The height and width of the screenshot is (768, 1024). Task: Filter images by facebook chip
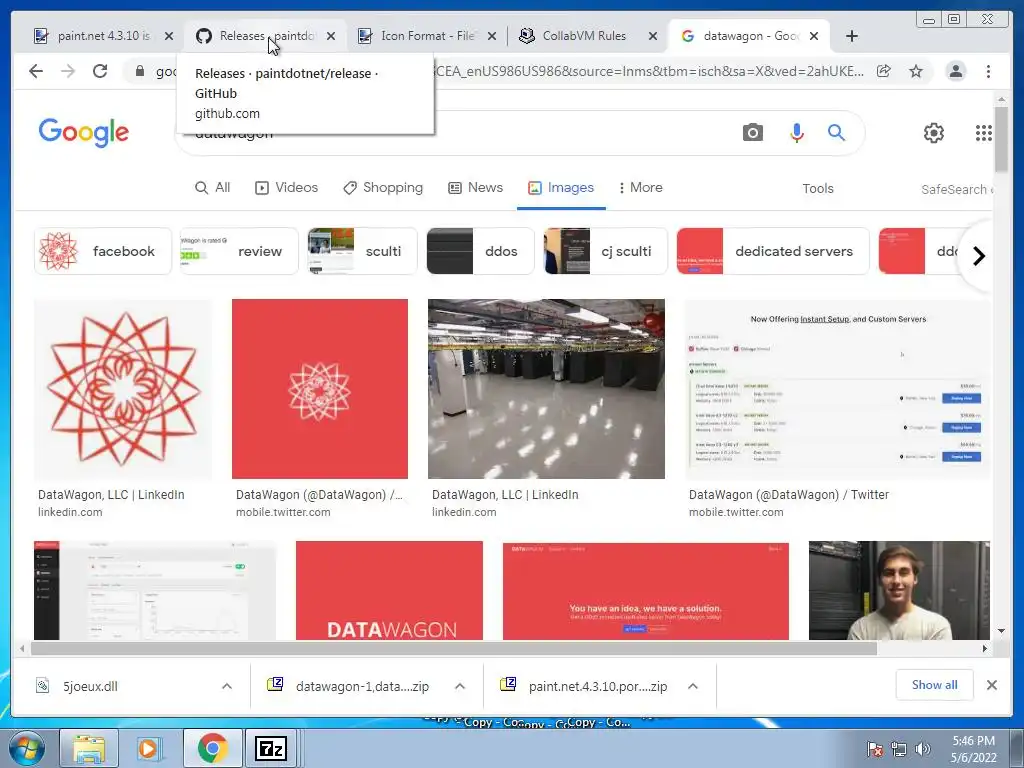(x=103, y=251)
